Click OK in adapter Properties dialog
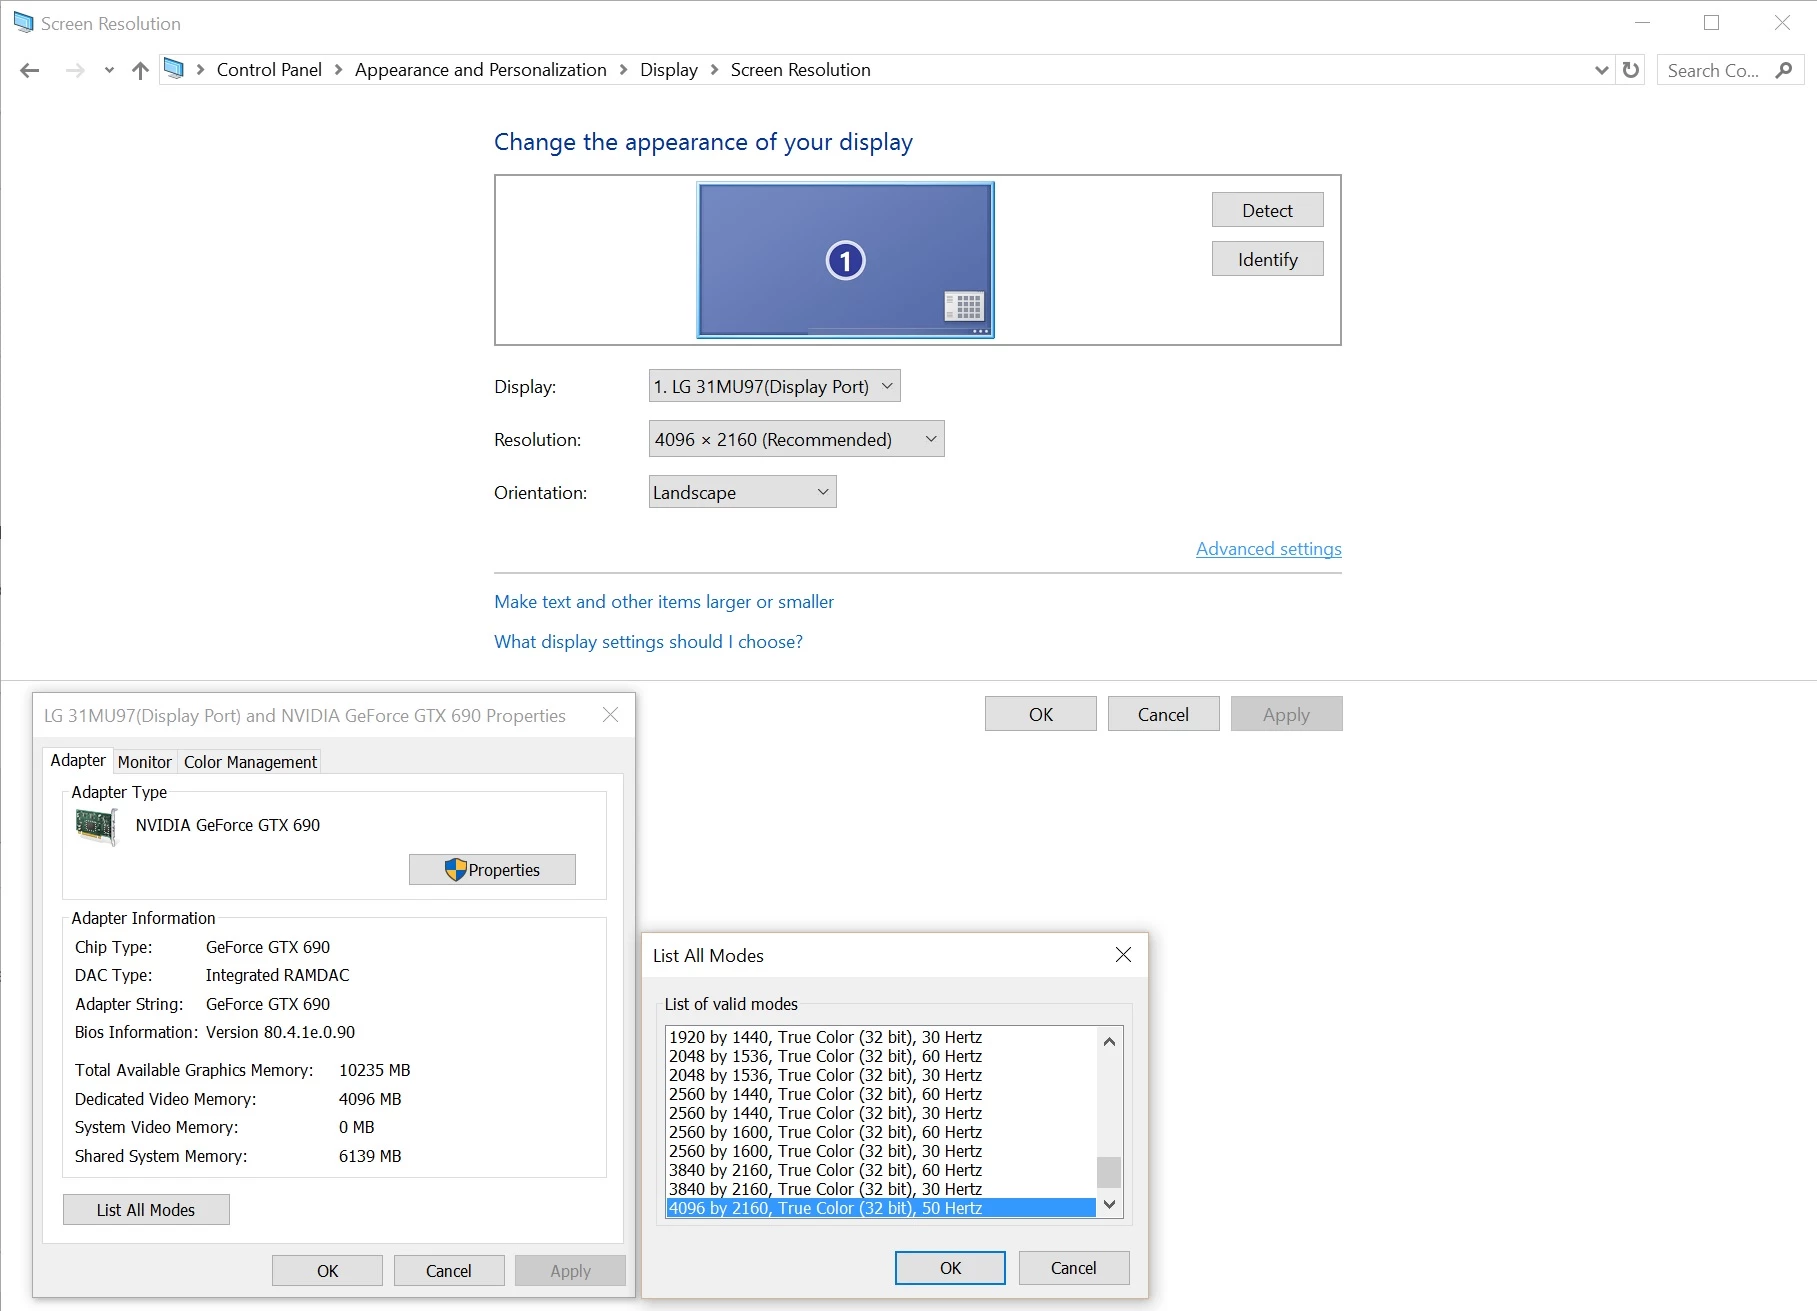 [x=327, y=1271]
